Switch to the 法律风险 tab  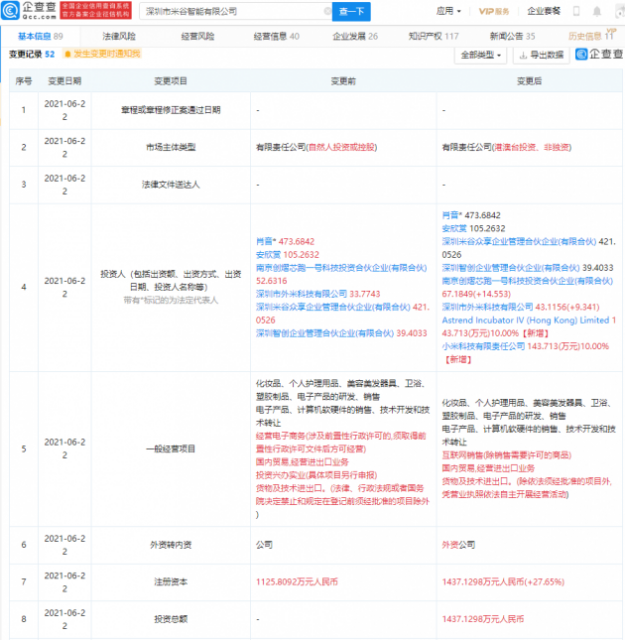pyautogui.click(x=119, y=36)
